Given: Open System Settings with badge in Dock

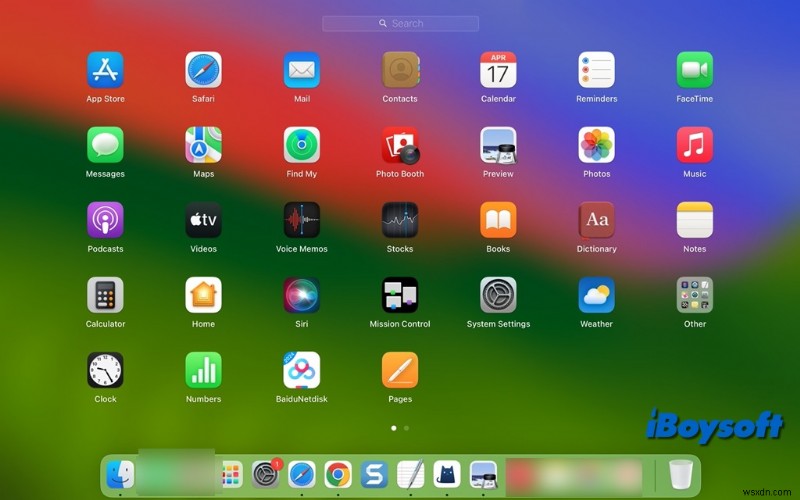Looking at the screenshot, I should [266, 474].
